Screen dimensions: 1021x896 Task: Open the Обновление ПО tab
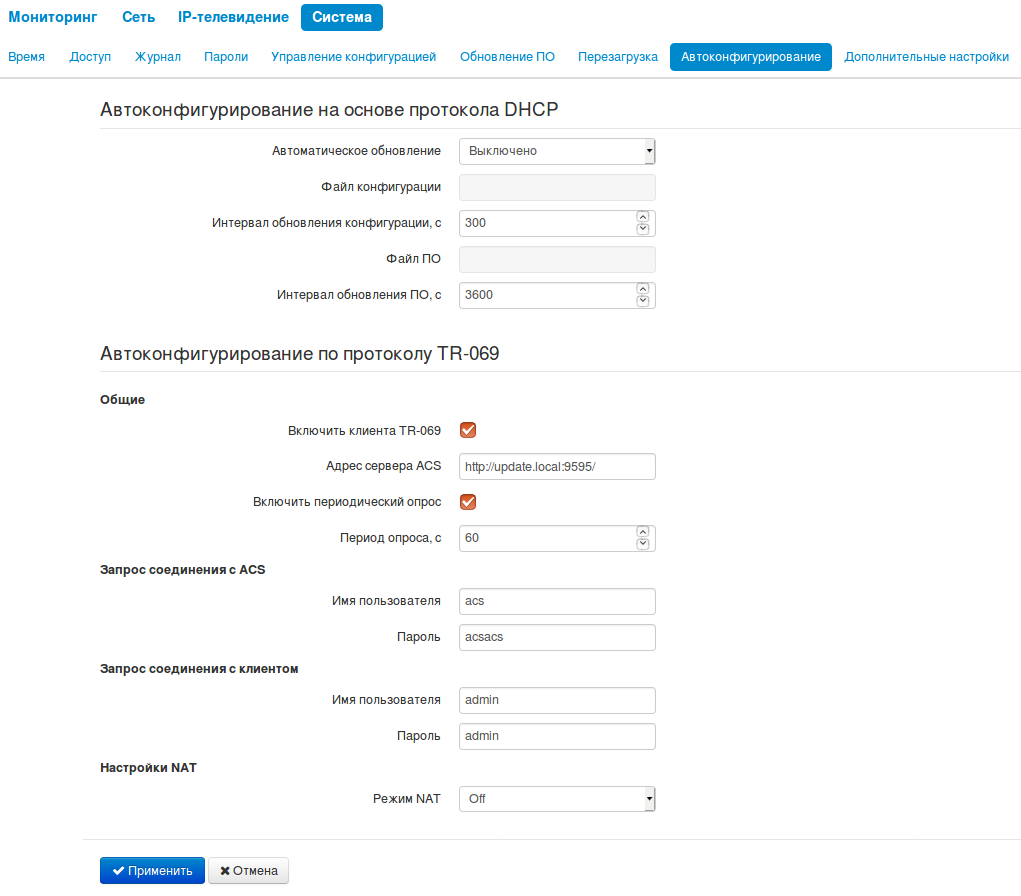pyautogui.click(x=507, y=57)
